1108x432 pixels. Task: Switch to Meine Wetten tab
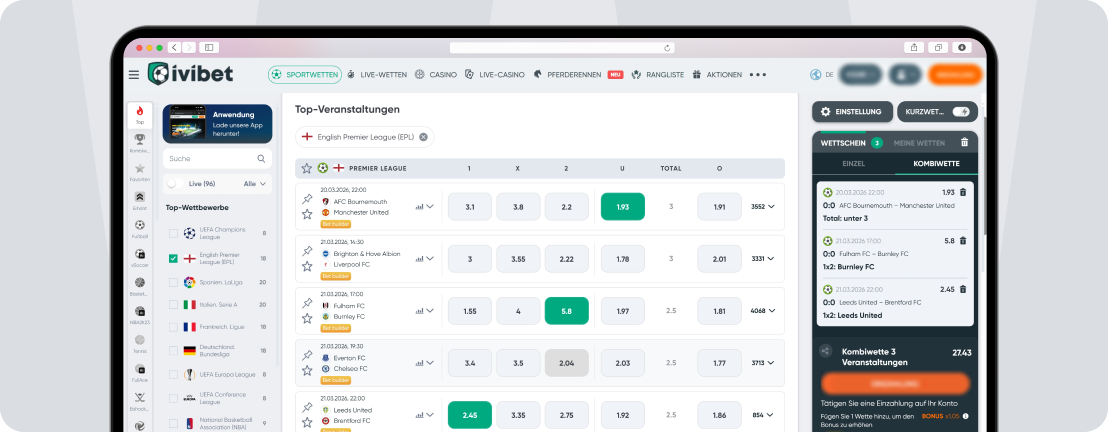coord(919,143)
